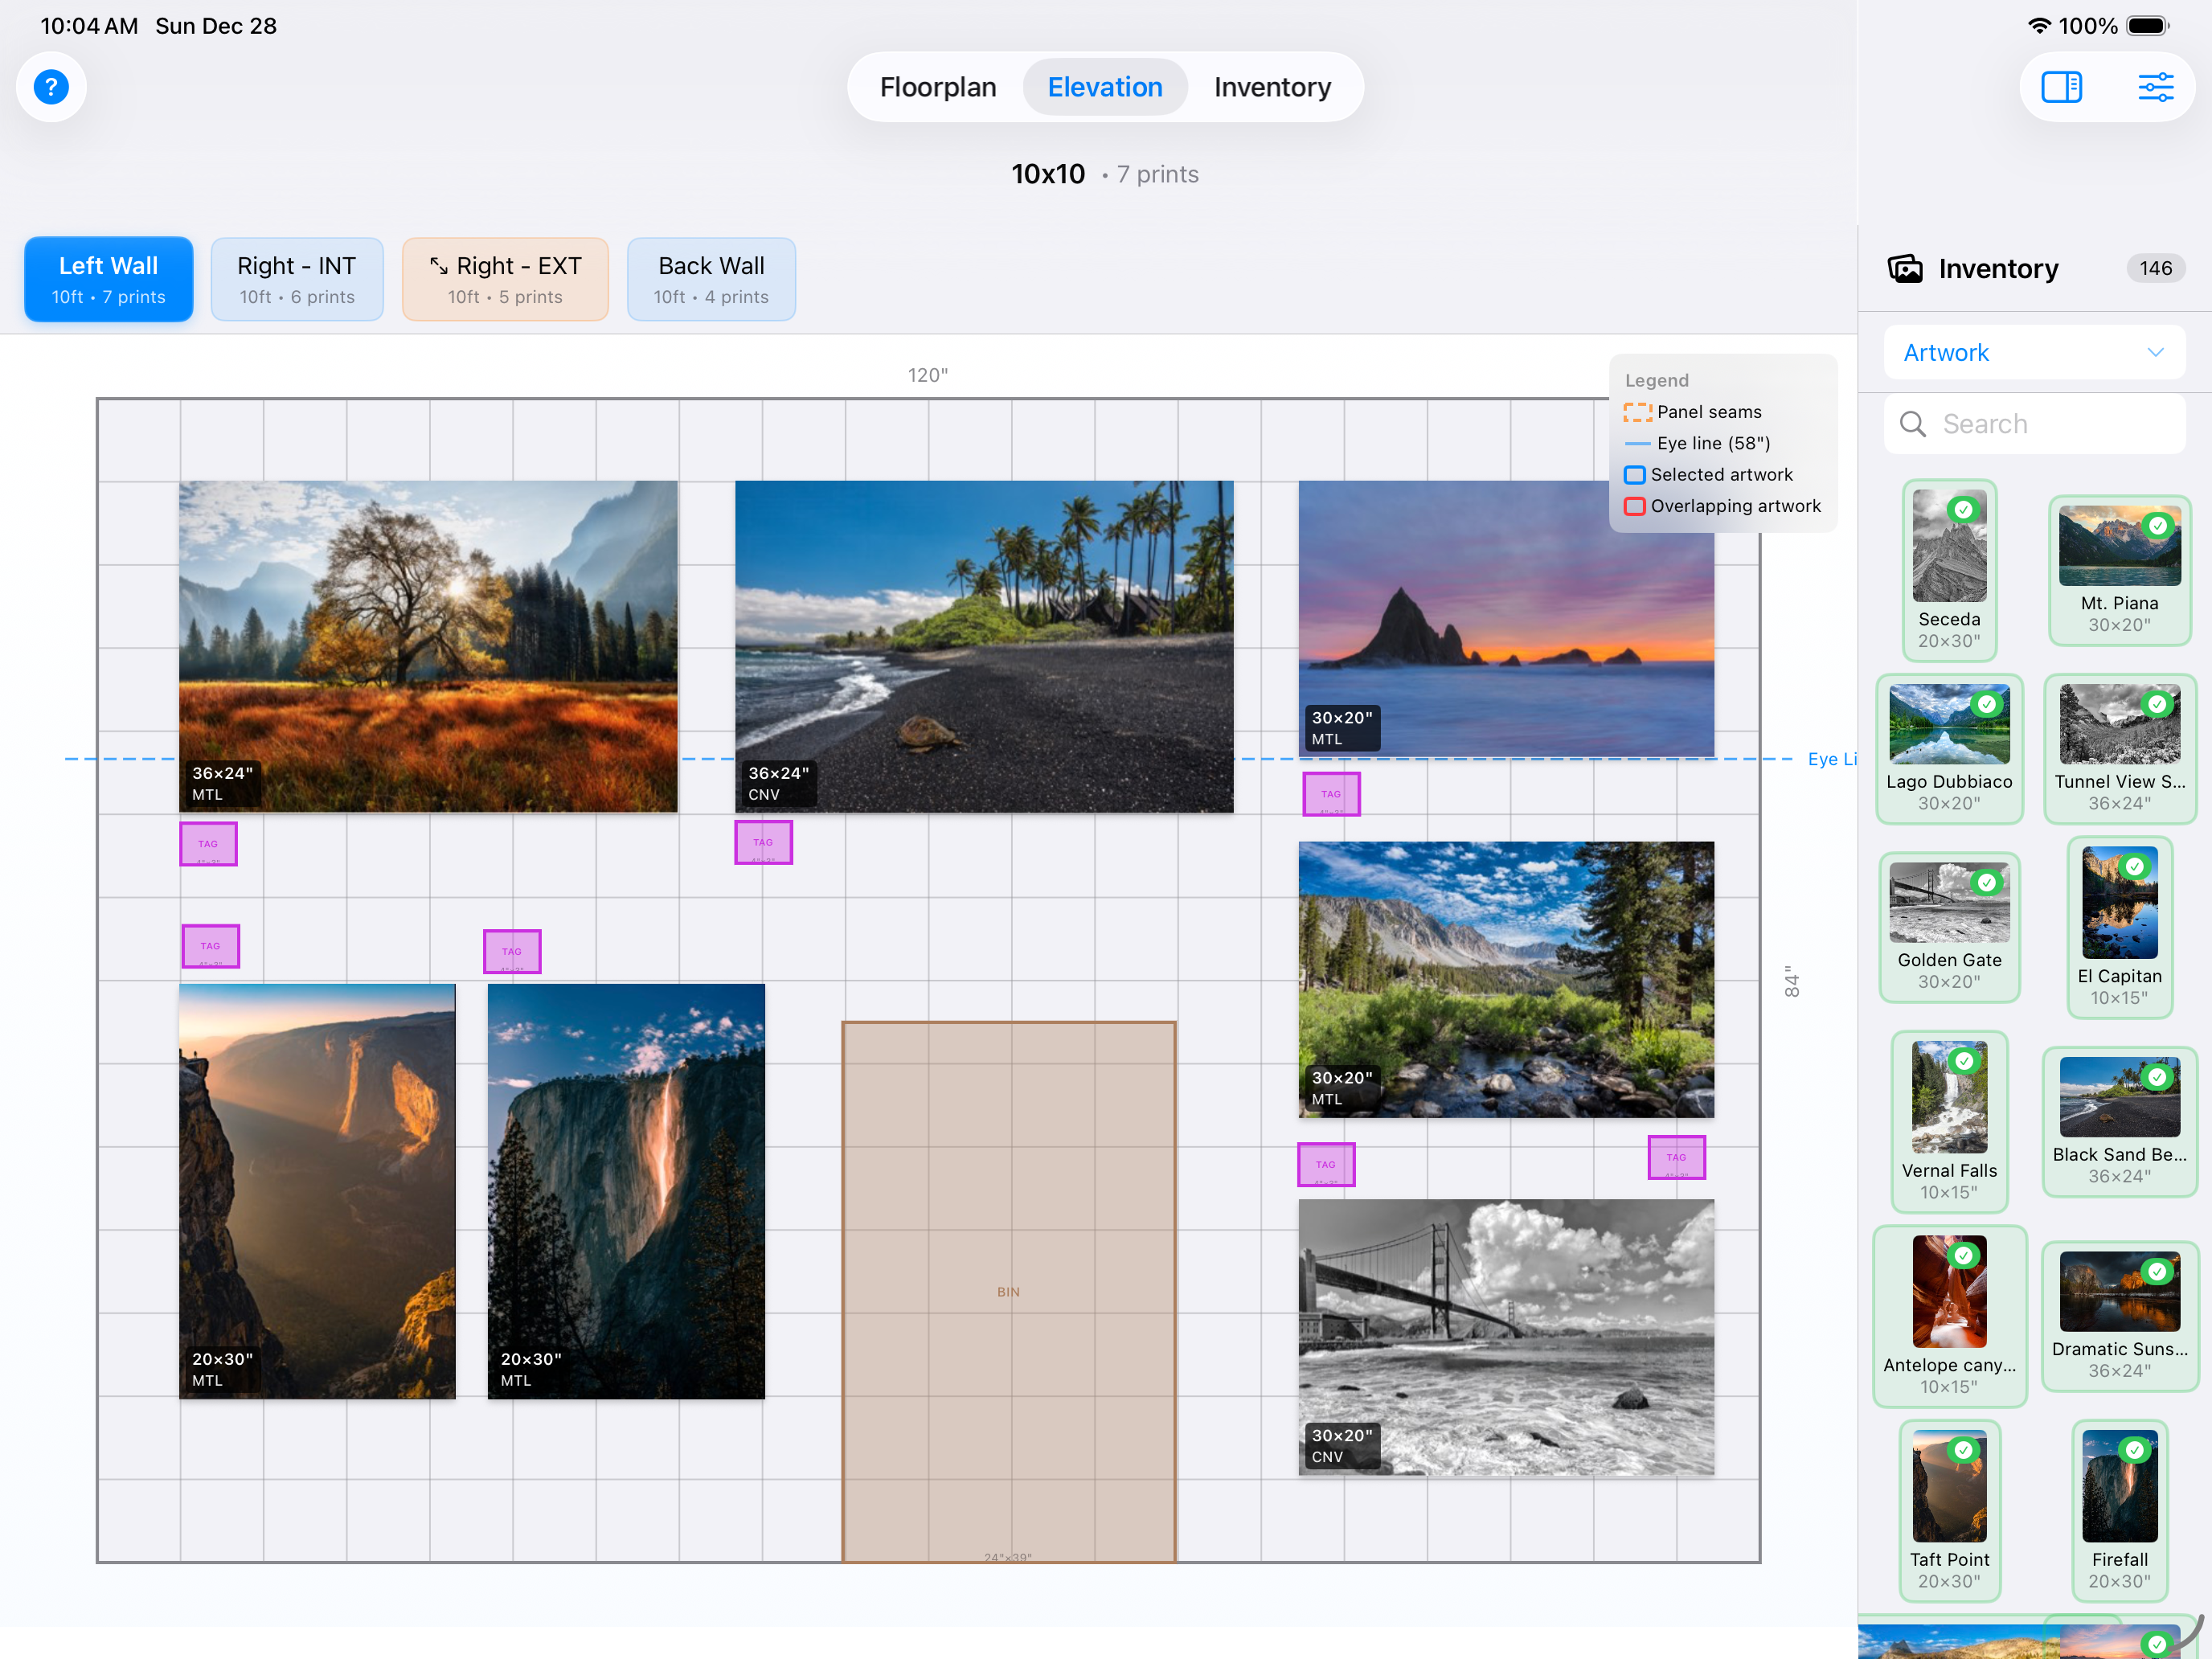The width and height of the screenshot is (2212, 1659).
Task: Click the tag below Black Sand Beach print
Action: point(763,842)
